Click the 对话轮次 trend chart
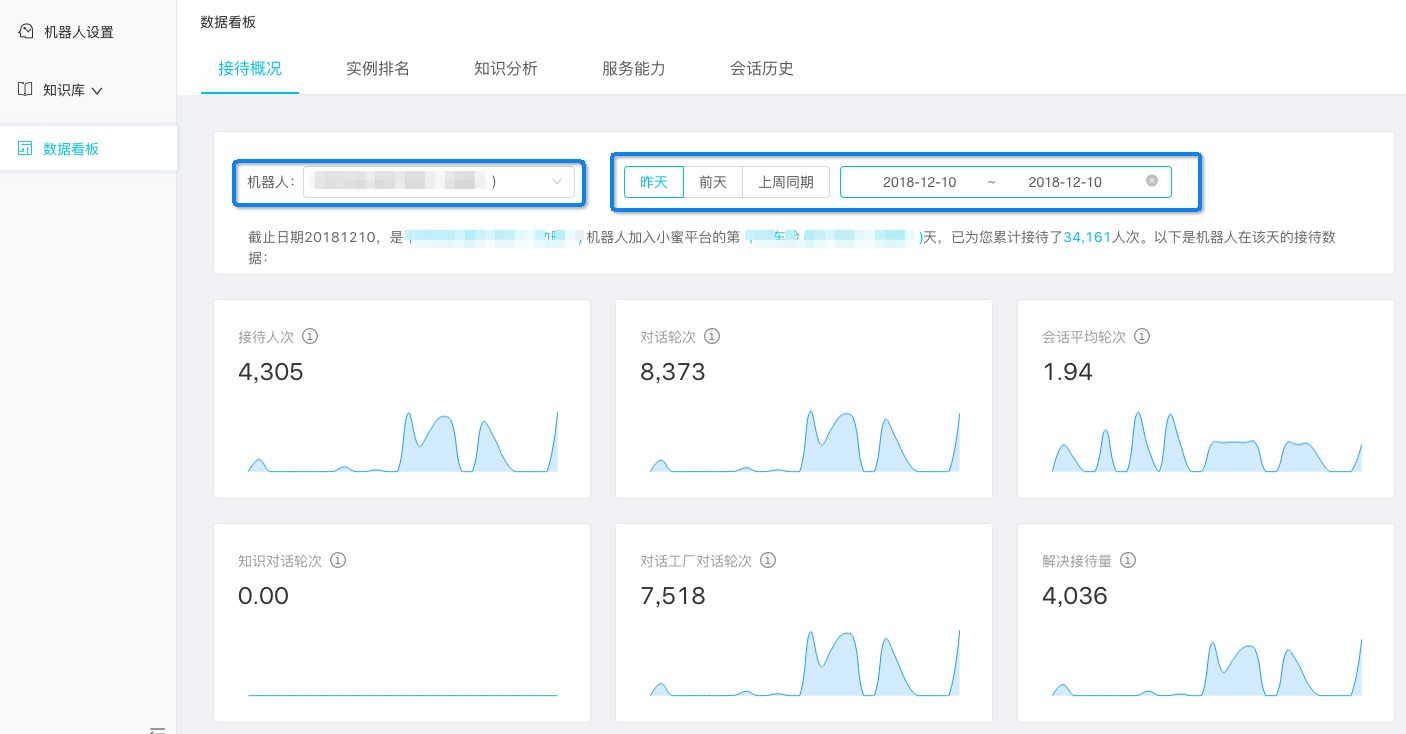Screen dimensions: 1406x734 click(x=804, y=440)
